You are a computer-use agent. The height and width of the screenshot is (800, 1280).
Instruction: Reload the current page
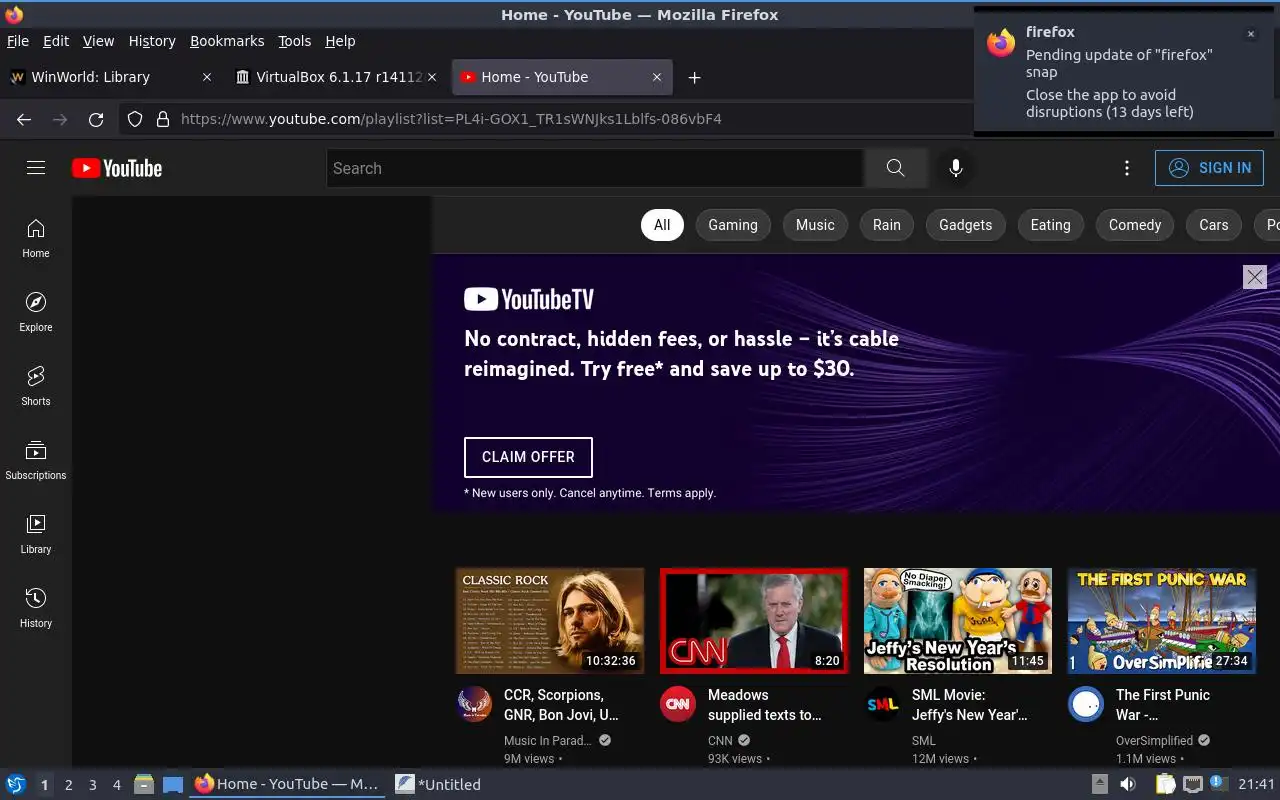coord(96,119)
